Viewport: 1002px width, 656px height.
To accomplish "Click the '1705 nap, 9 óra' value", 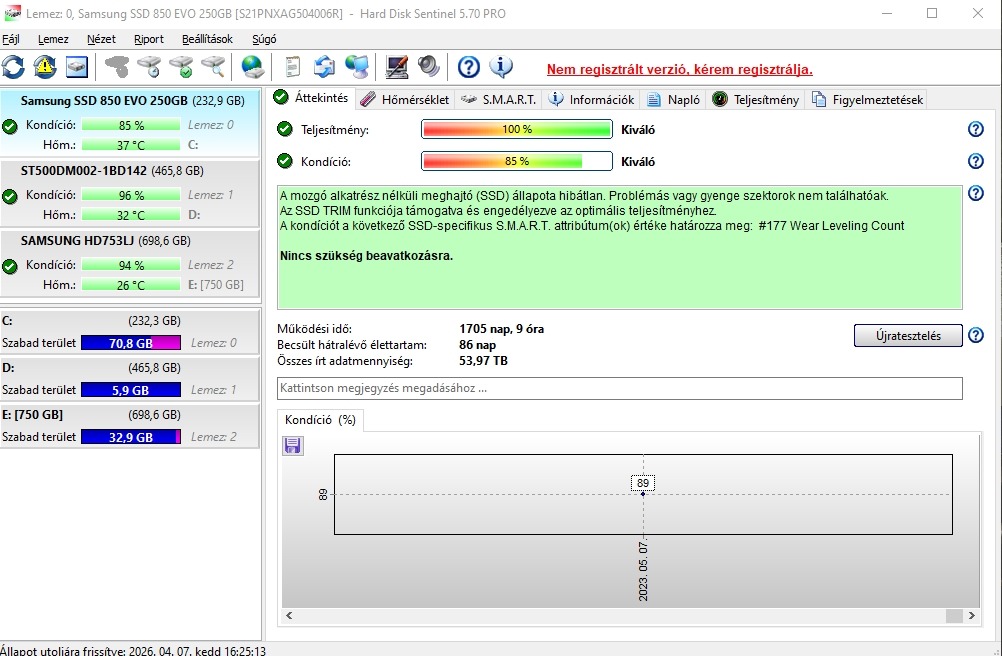I will [x=502, y=330].
